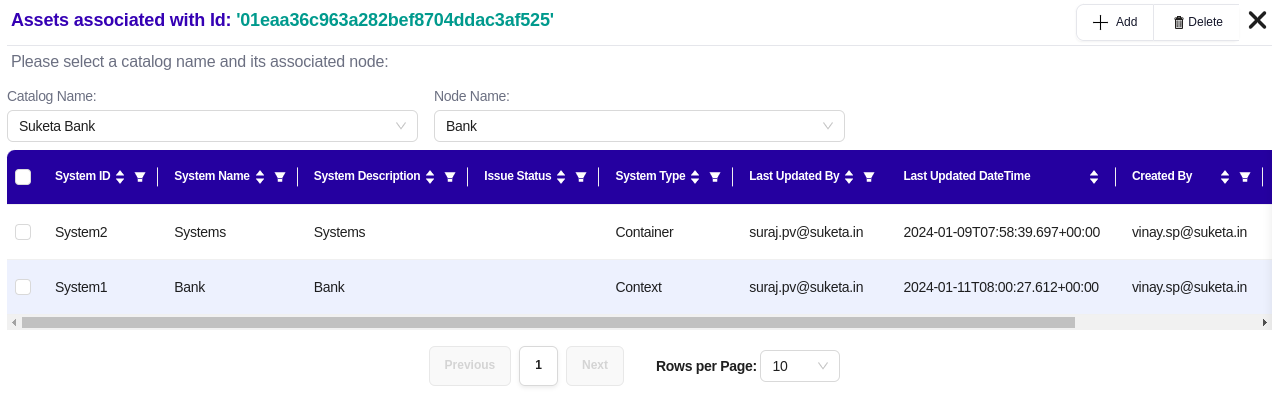
Task: Close the Assets panel with X
Action: (1258, 20)
